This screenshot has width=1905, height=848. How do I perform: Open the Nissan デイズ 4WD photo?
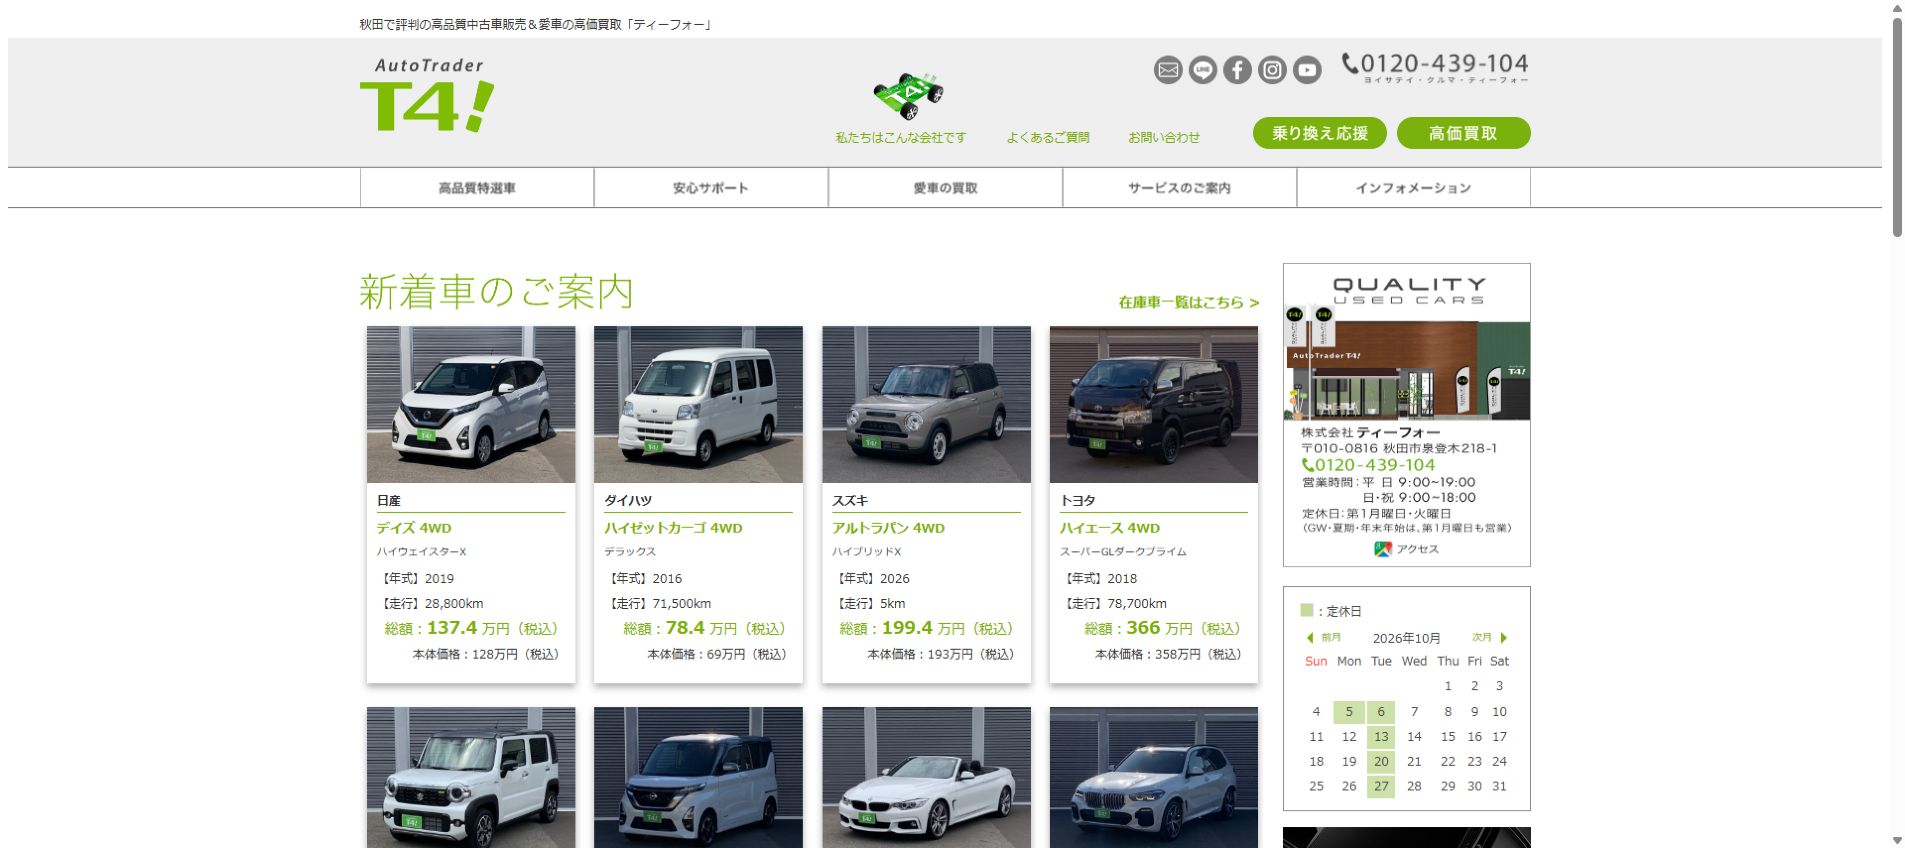point(471,404)
